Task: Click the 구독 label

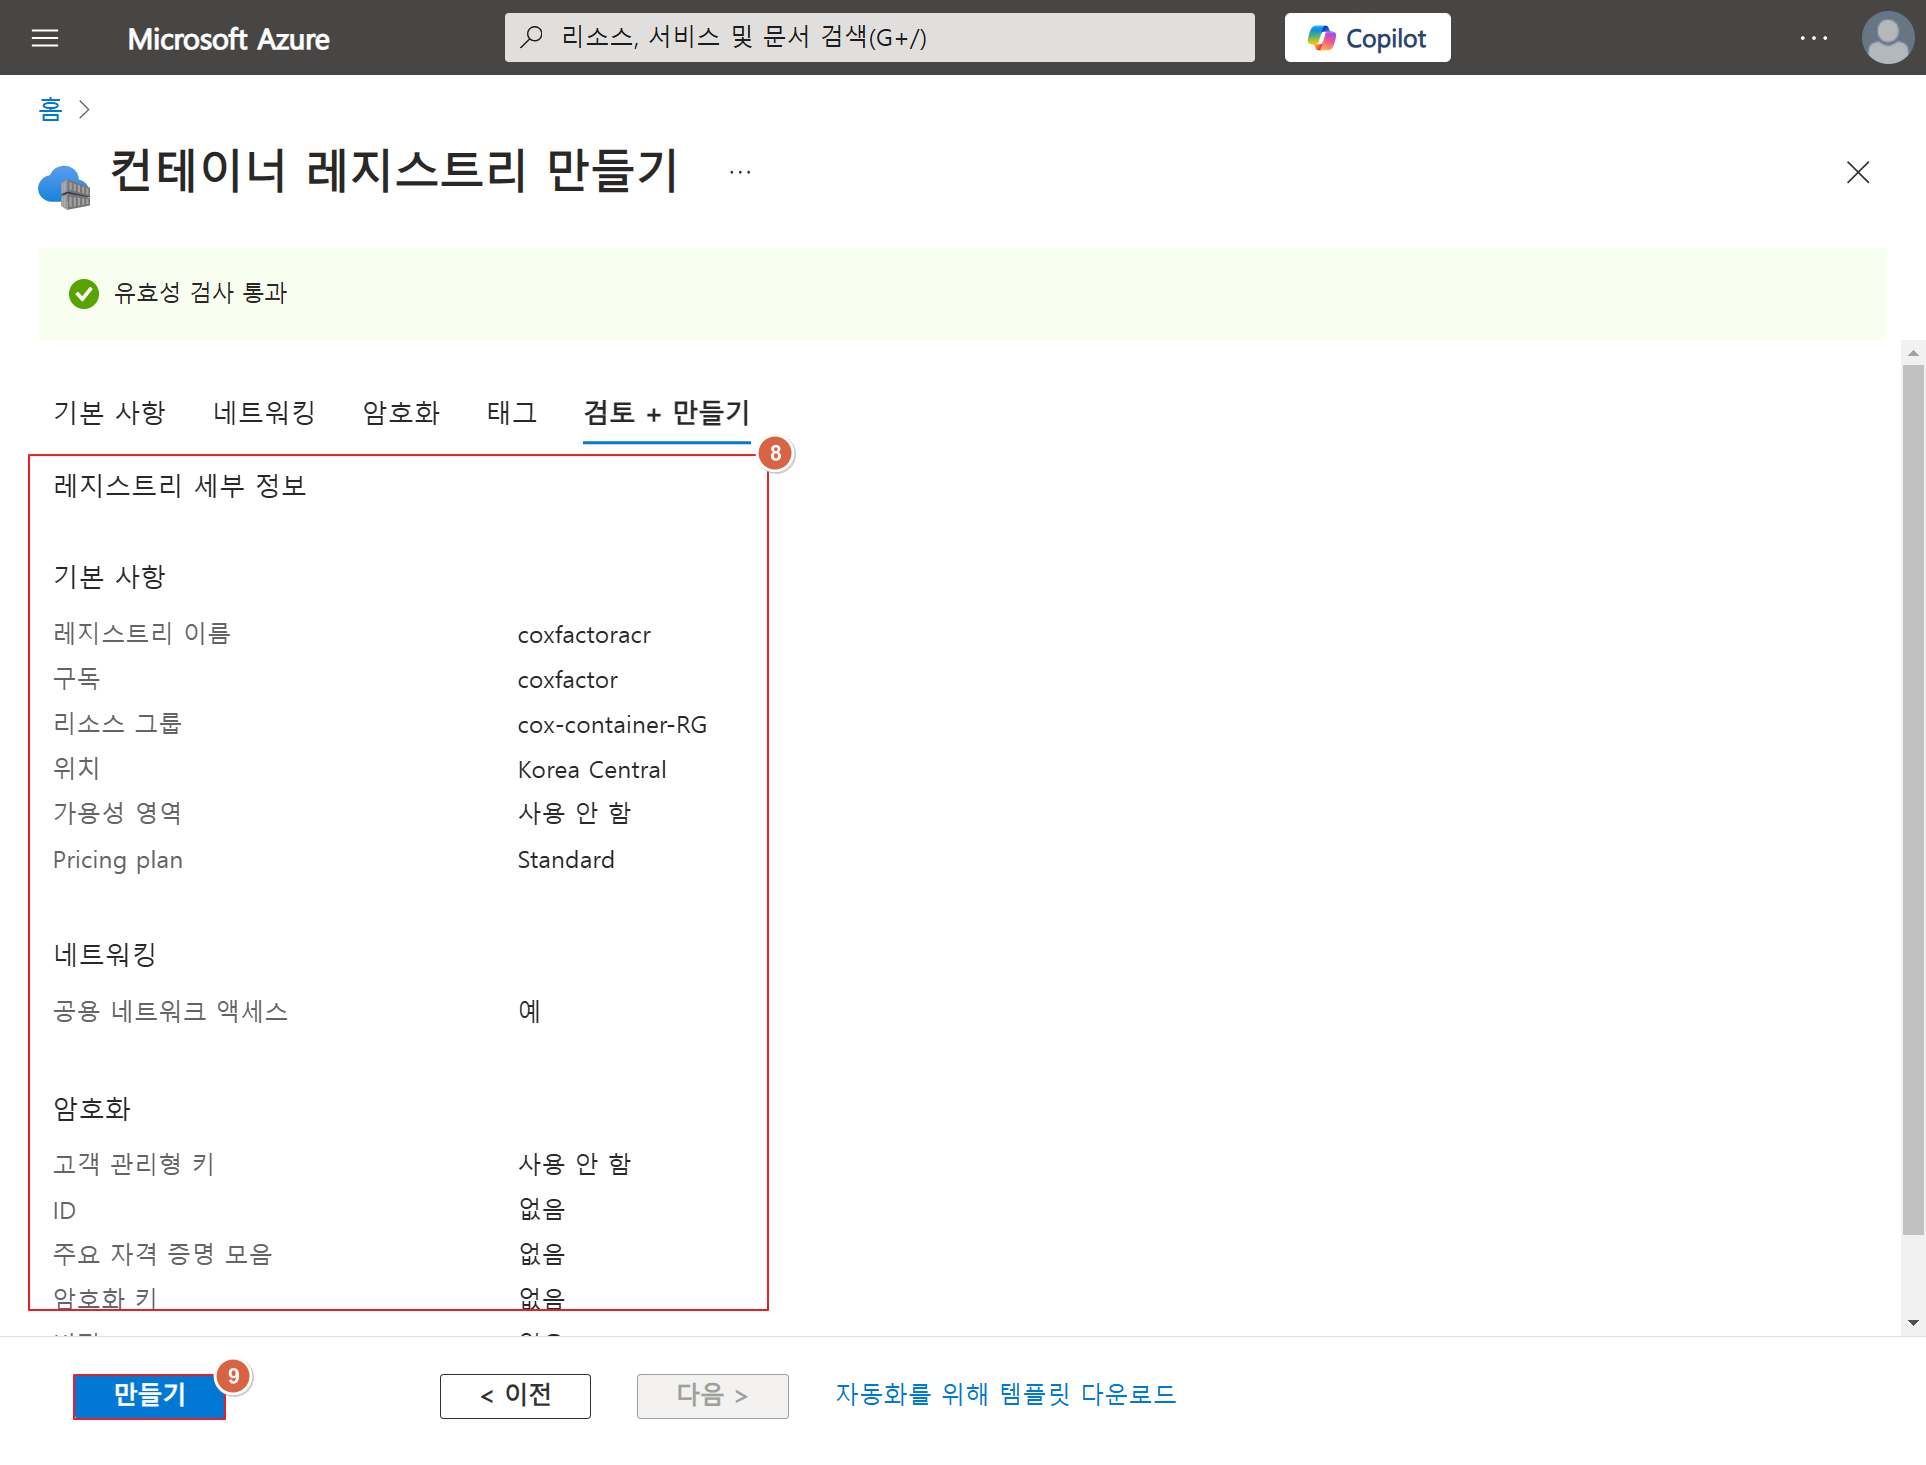Action: click(76, 678)
